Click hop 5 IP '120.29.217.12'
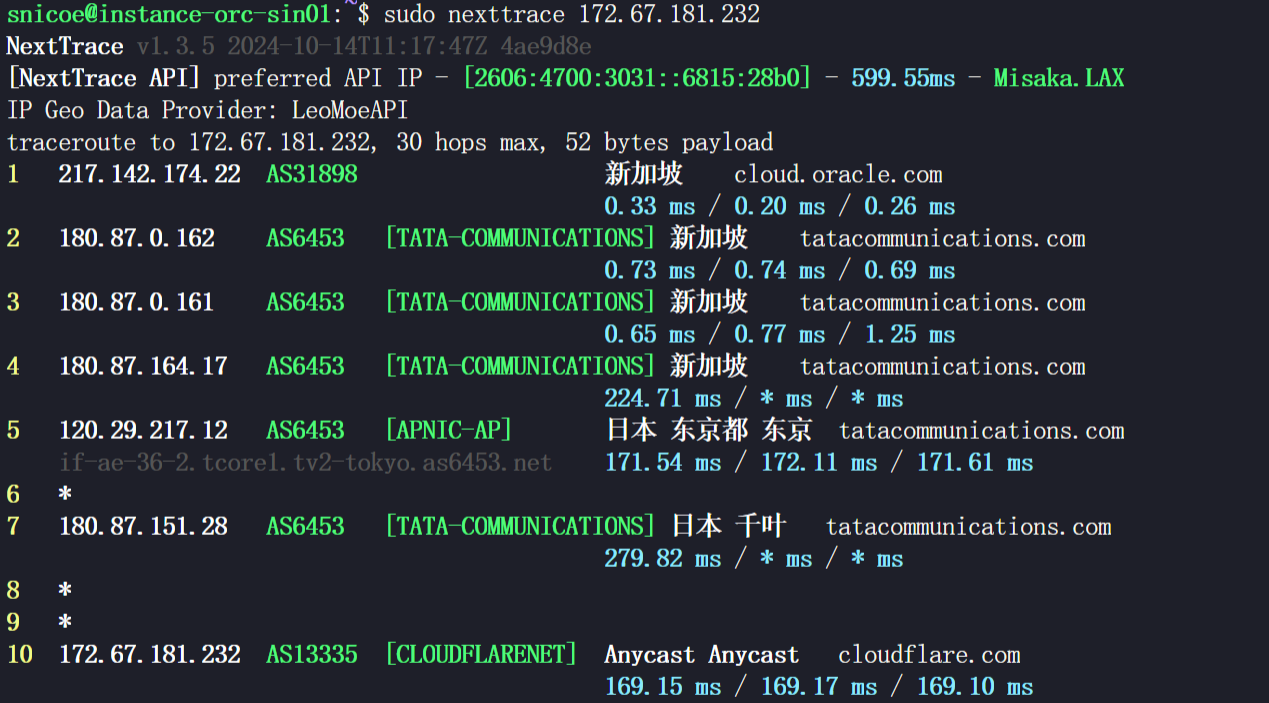 [x=143, y=430]
